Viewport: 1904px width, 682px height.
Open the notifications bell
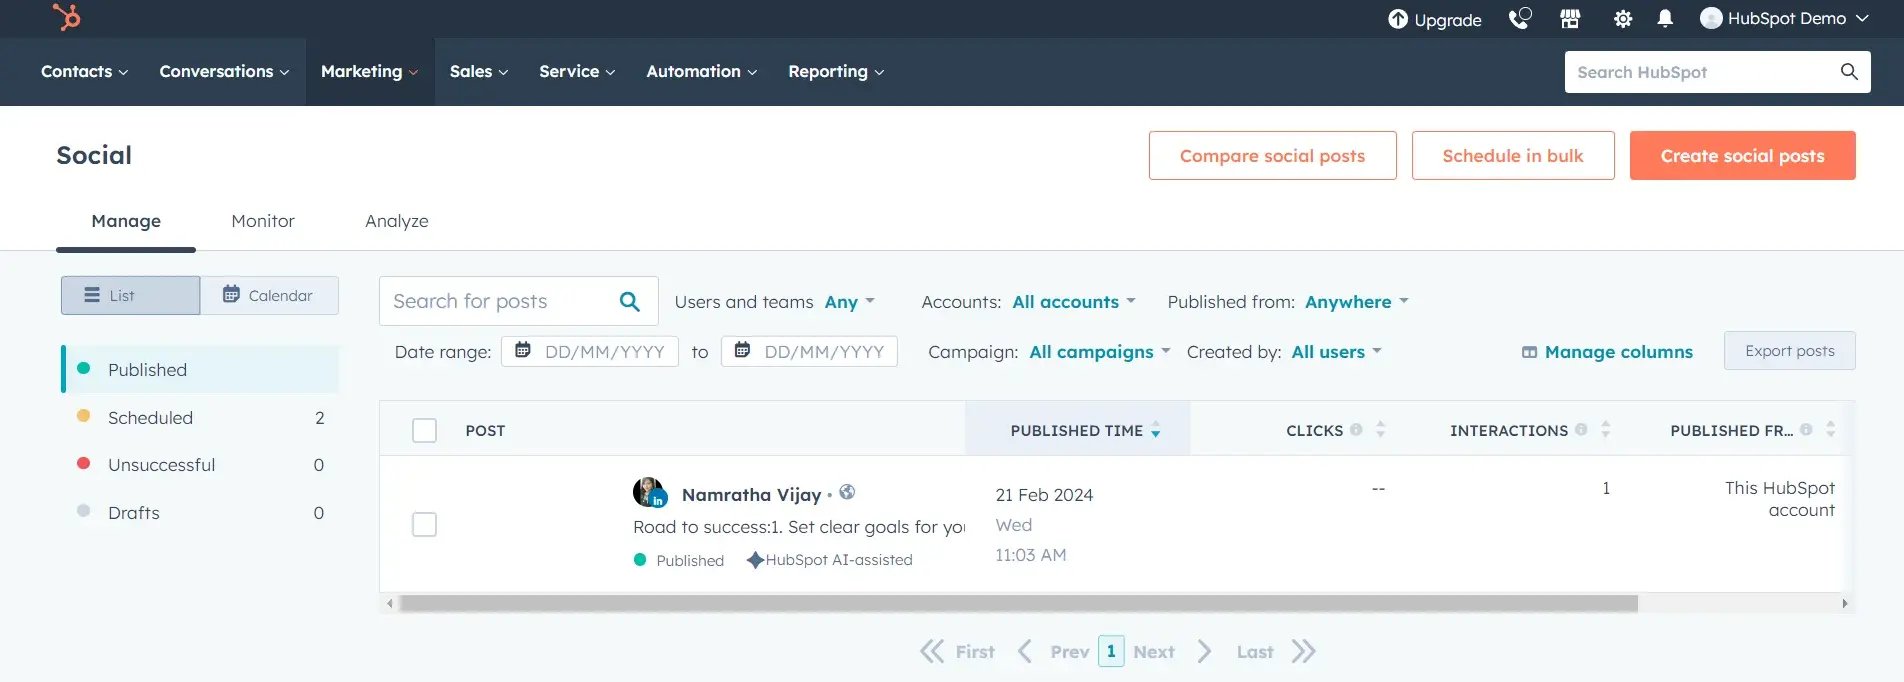[1665, 19]
